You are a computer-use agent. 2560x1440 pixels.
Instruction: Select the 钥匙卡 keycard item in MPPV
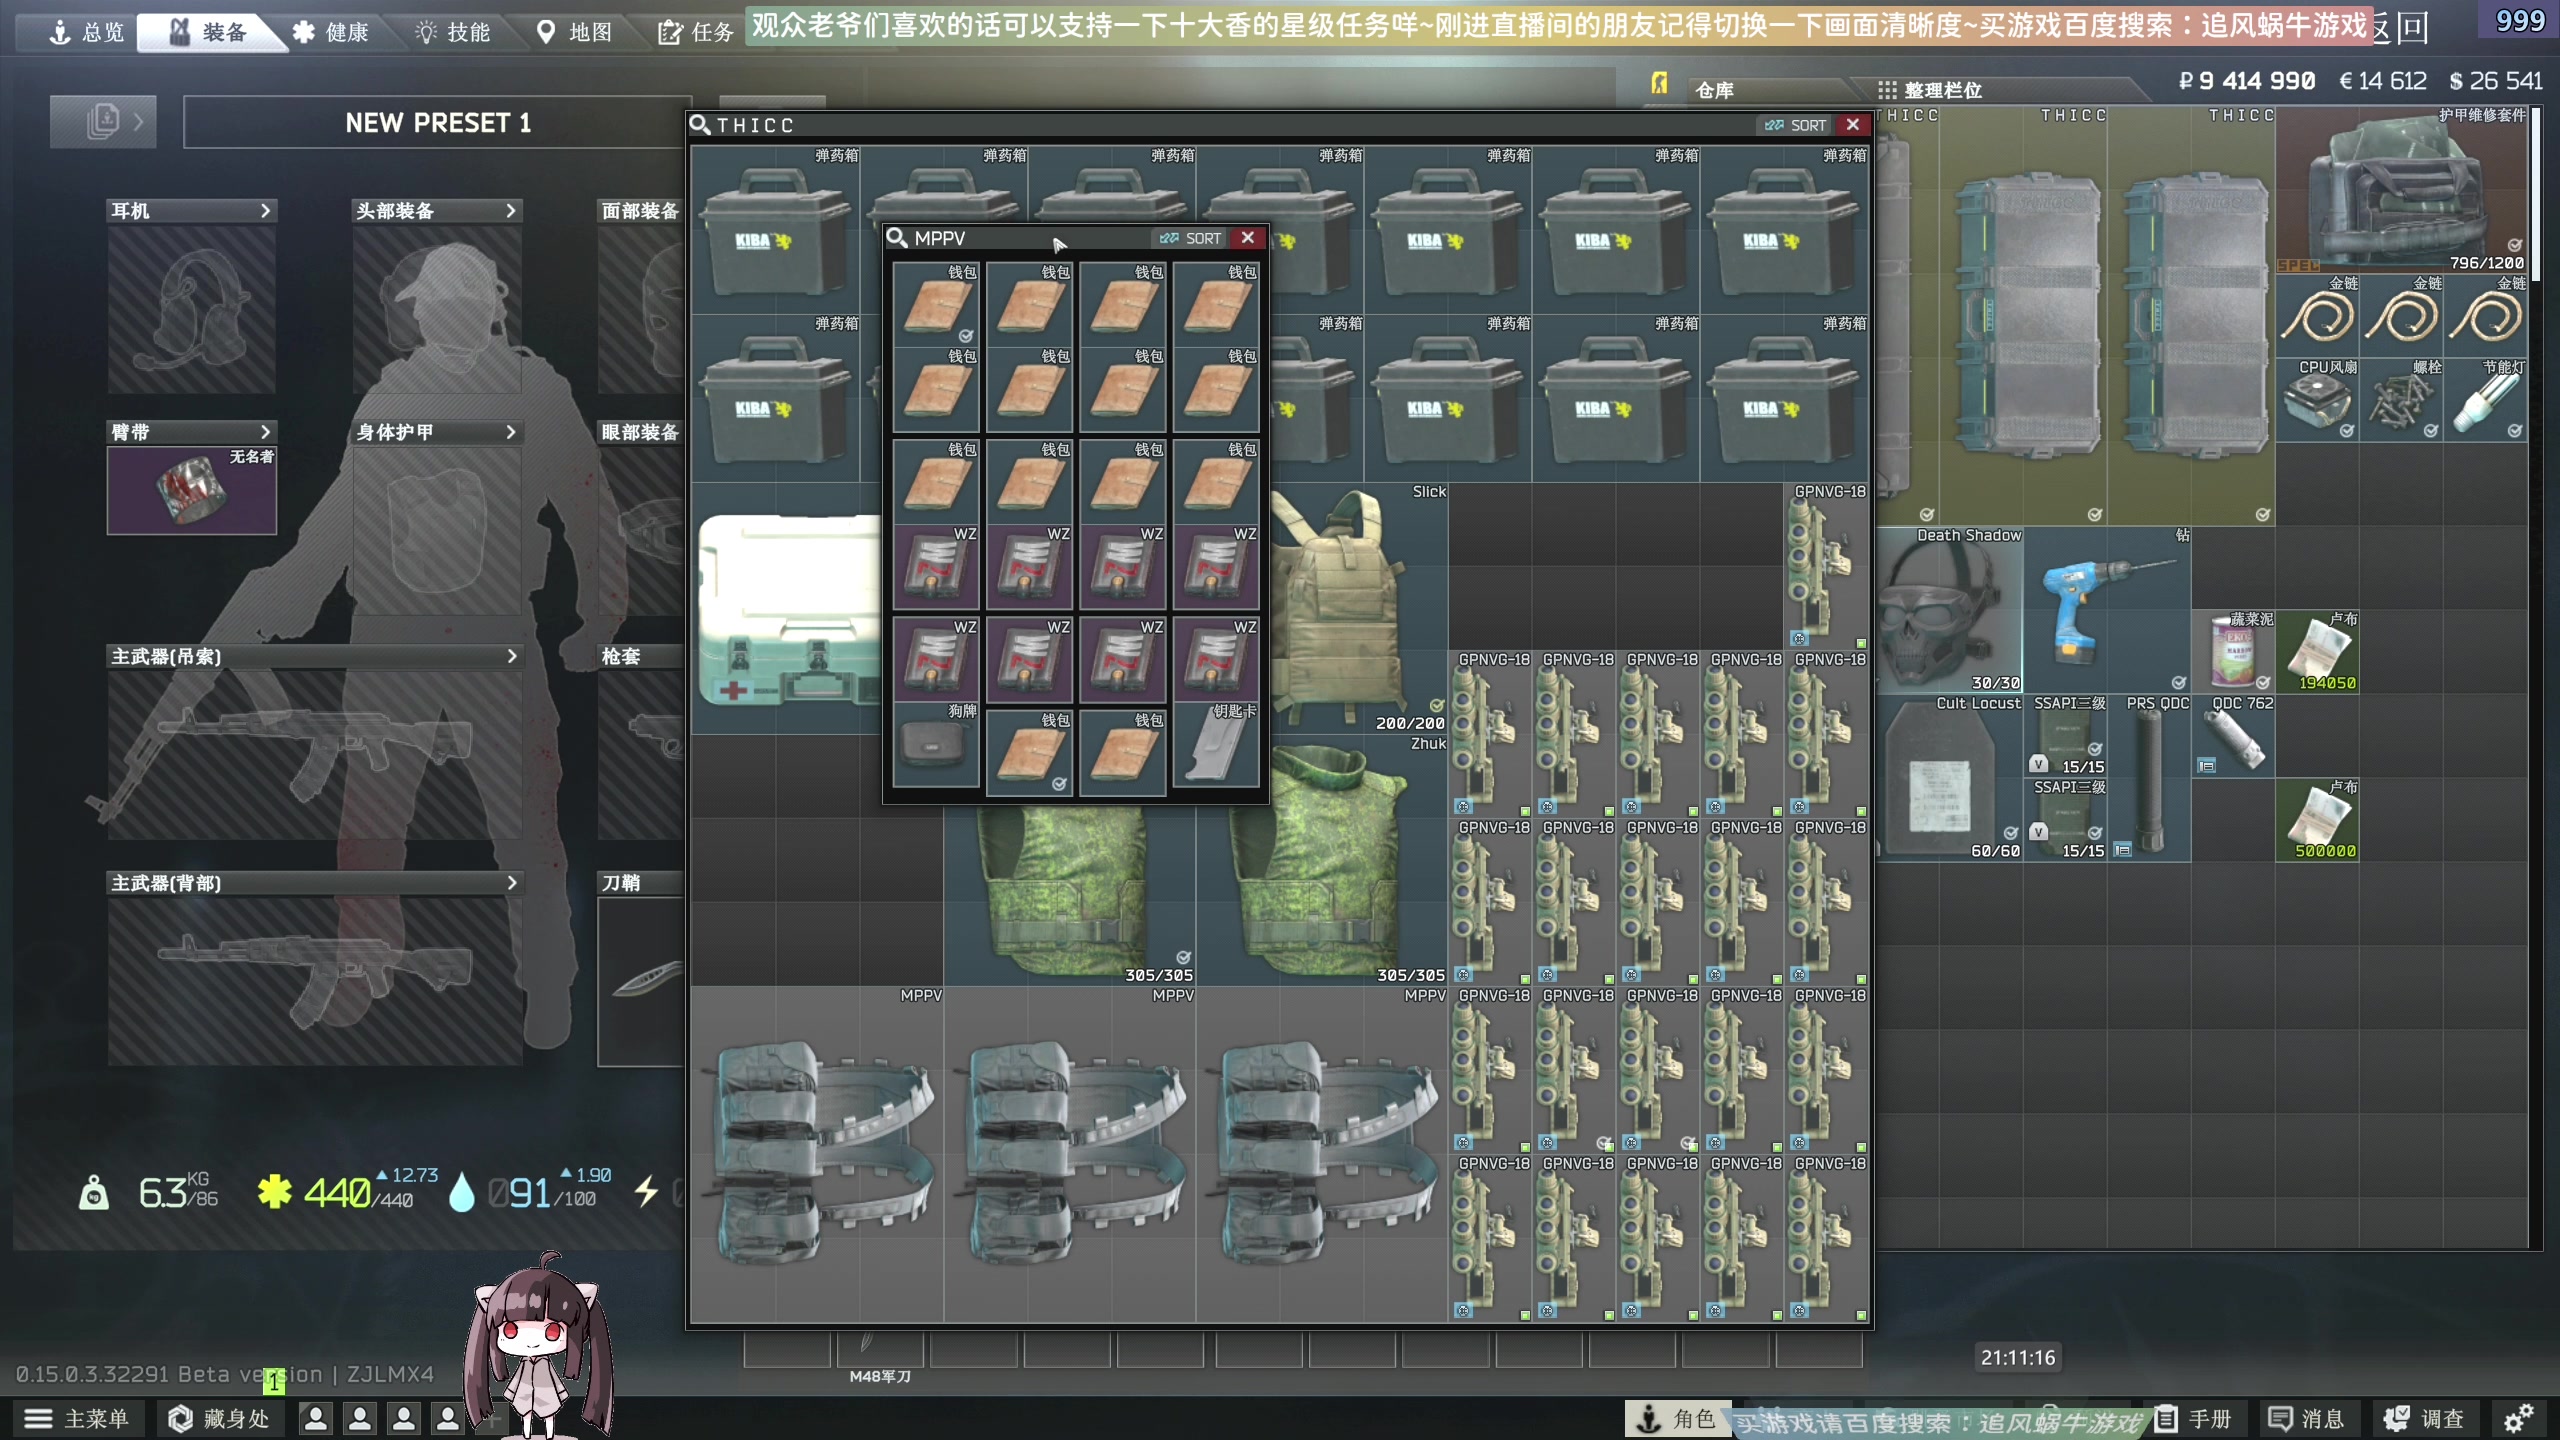click(1216, 744)
